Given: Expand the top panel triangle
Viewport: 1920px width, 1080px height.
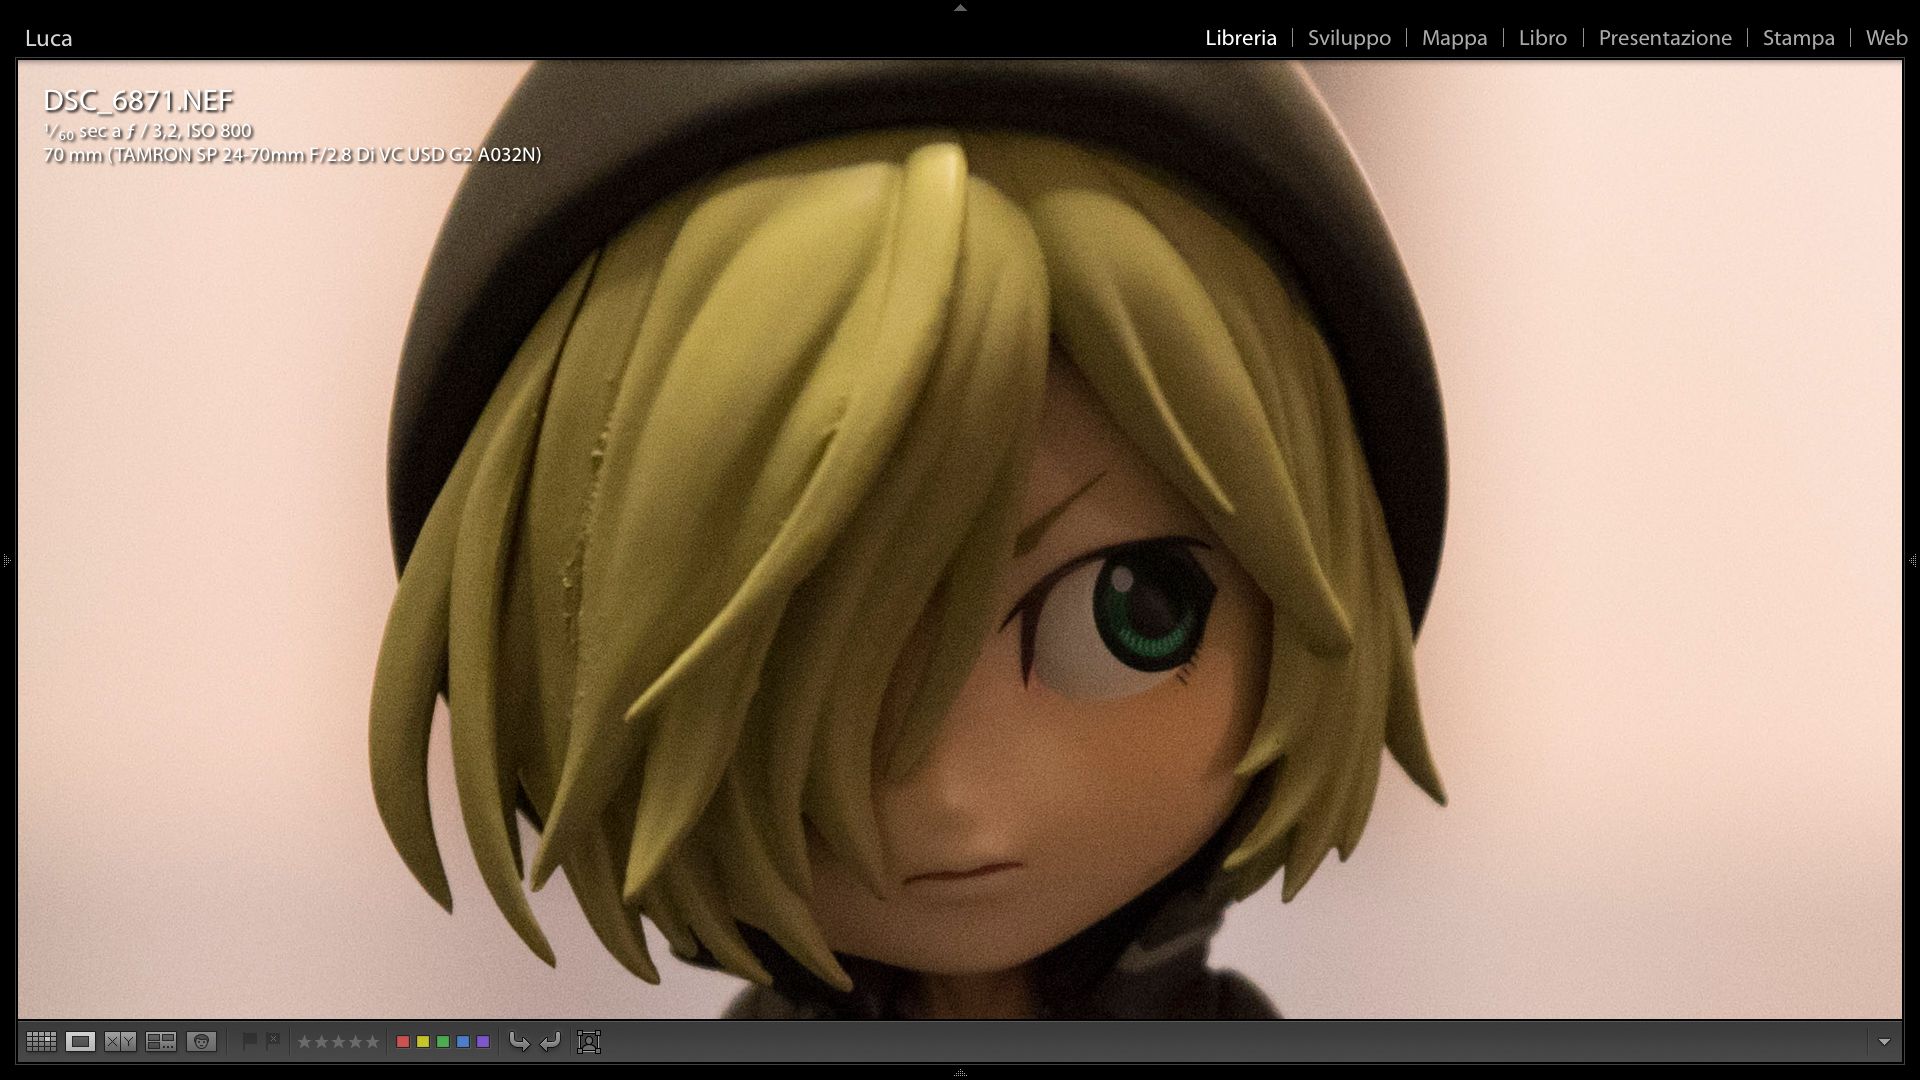Looking at the screenshot, I should click(x=960, y=8).
